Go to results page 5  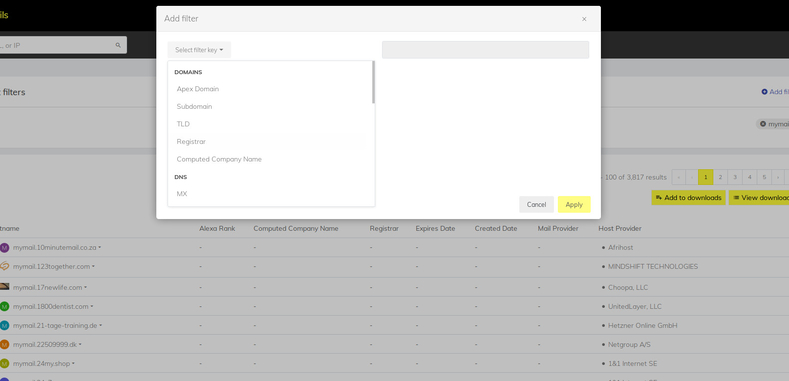(764, 177)
